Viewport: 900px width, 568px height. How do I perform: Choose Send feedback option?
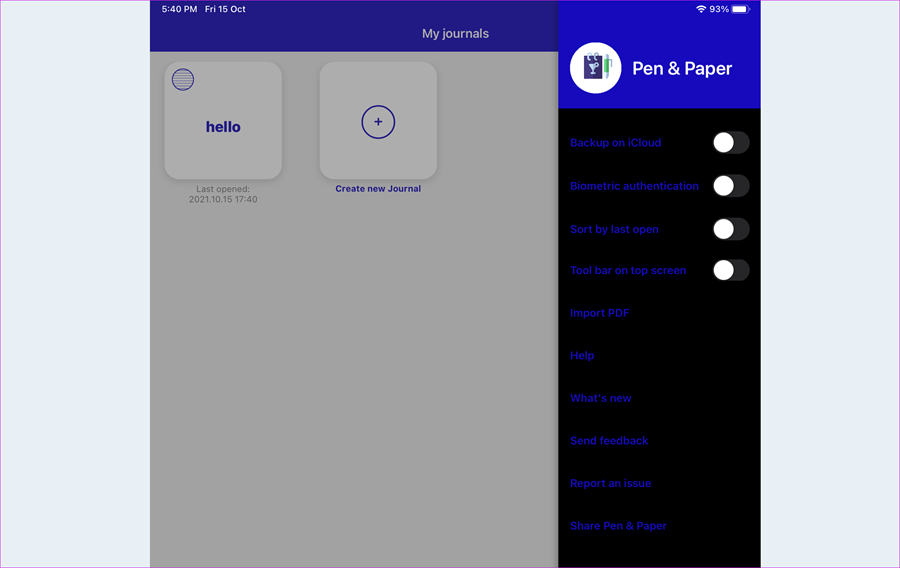(x=609, y=441)
